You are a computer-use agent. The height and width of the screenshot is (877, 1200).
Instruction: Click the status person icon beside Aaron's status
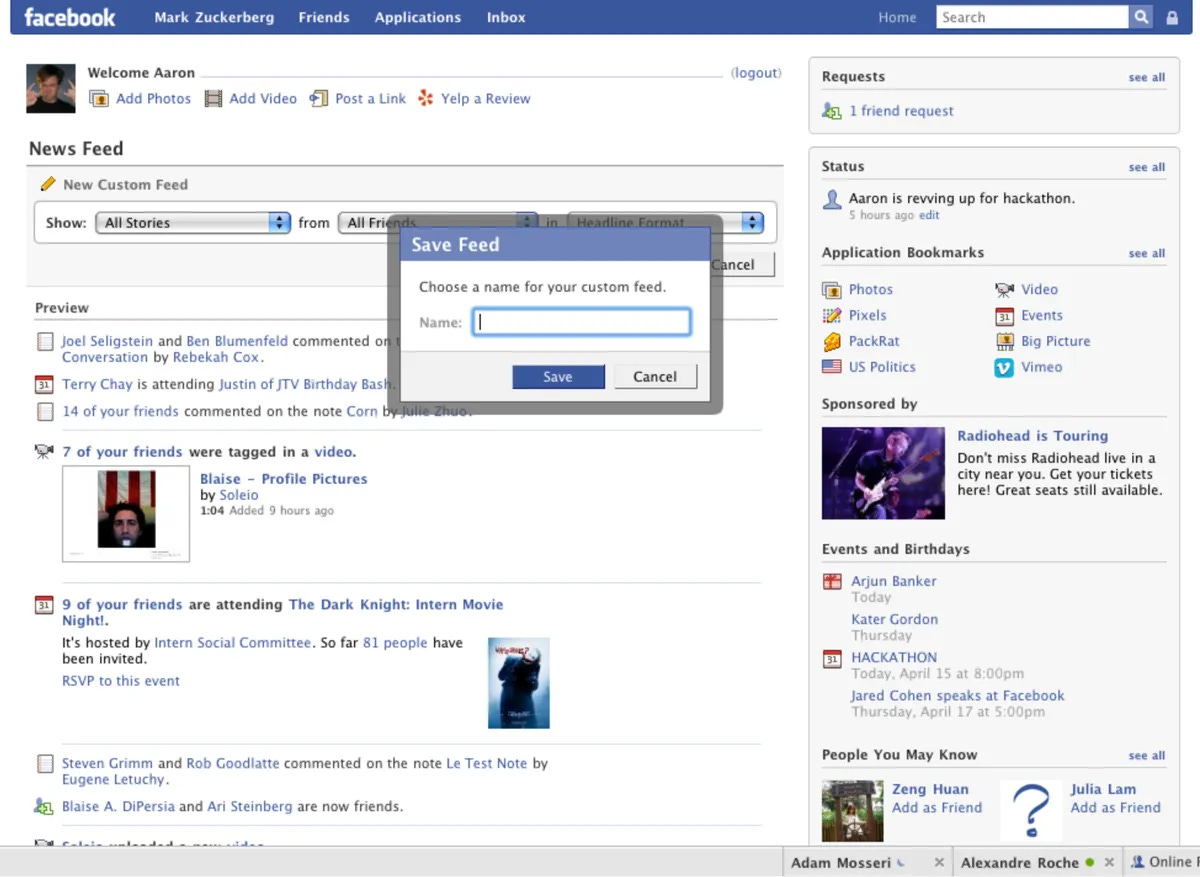(x=831, y=199)
